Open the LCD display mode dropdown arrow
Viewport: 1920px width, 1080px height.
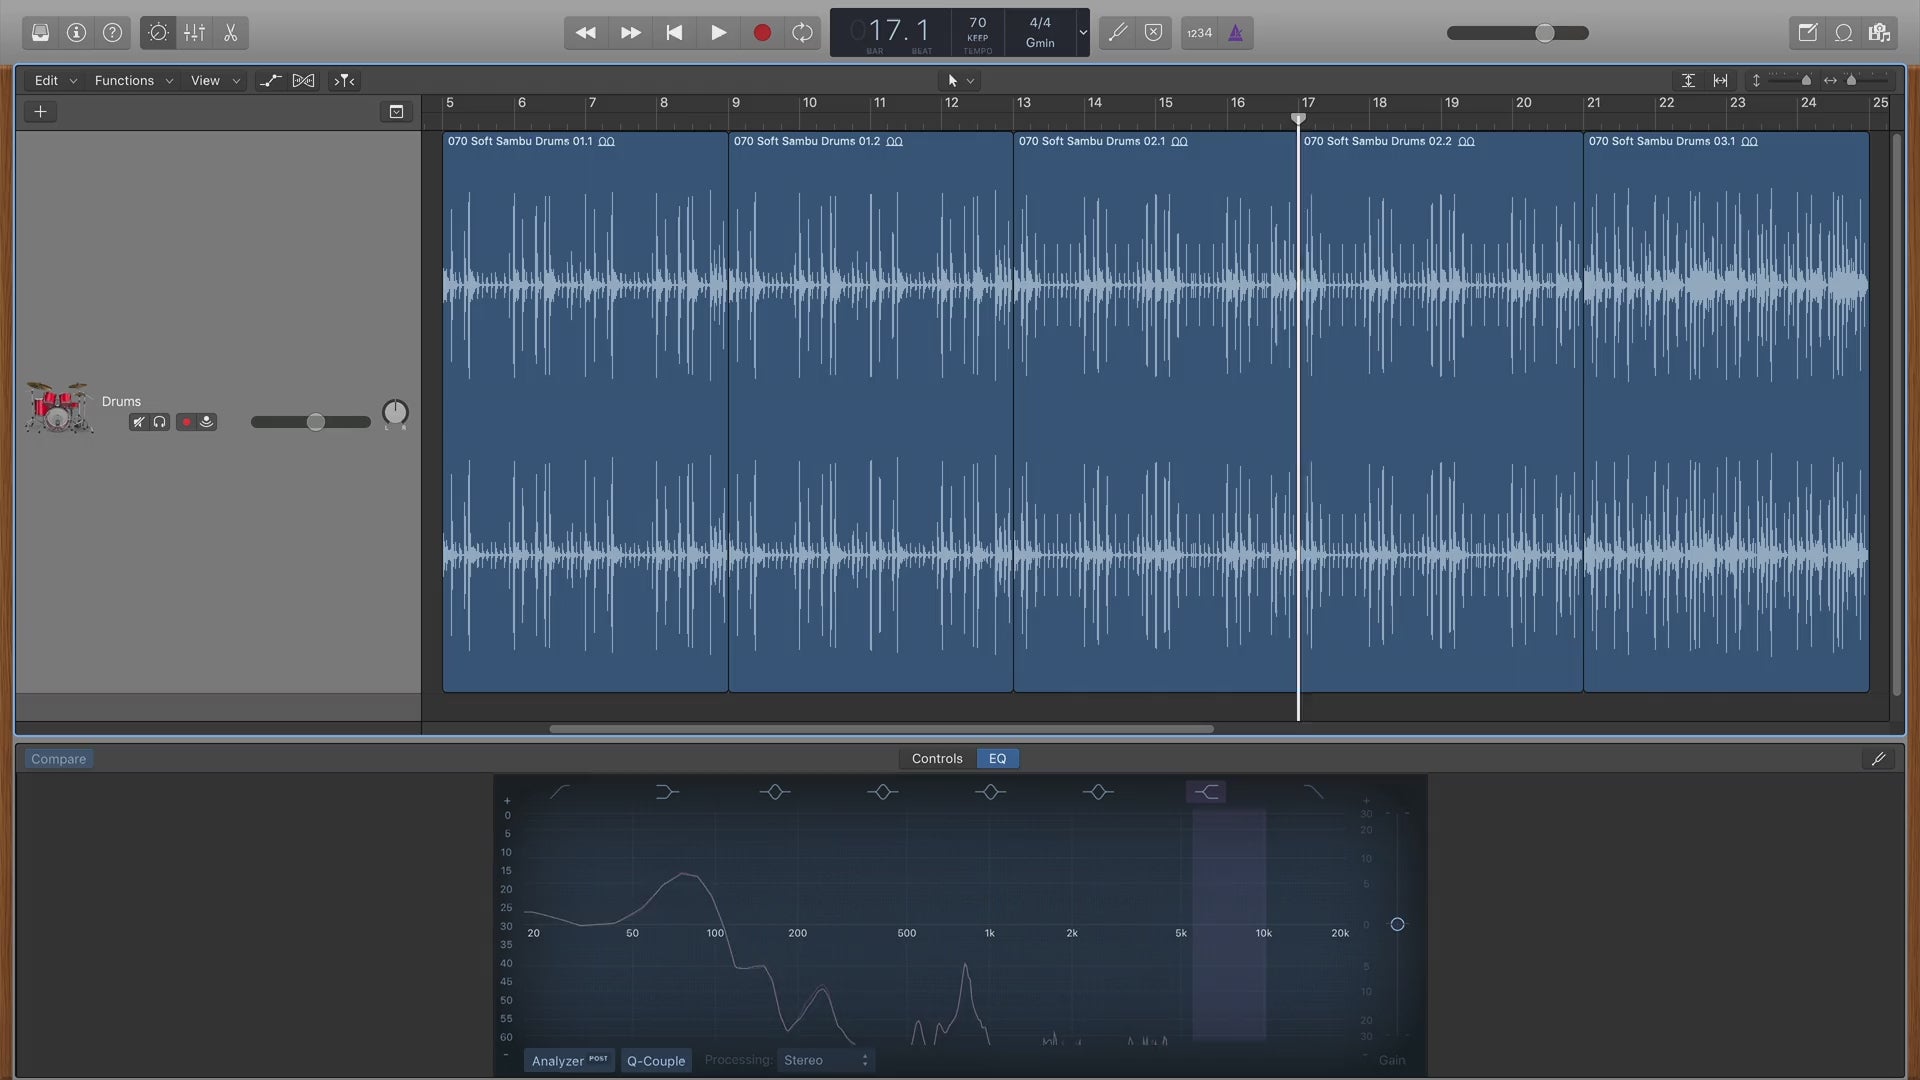click(1082, 33)
